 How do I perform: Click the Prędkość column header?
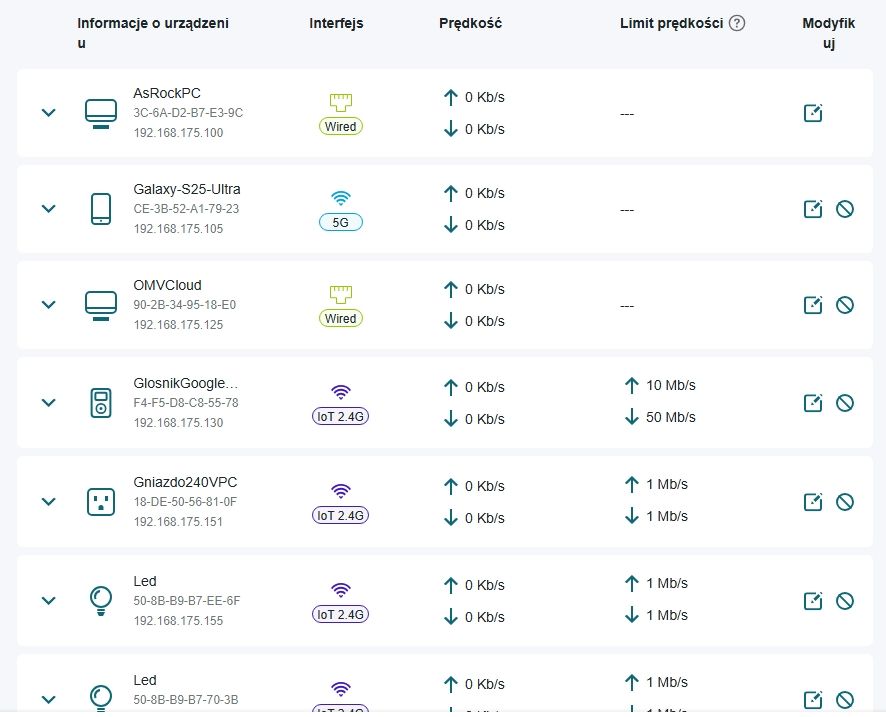click(x=470, y=23)
